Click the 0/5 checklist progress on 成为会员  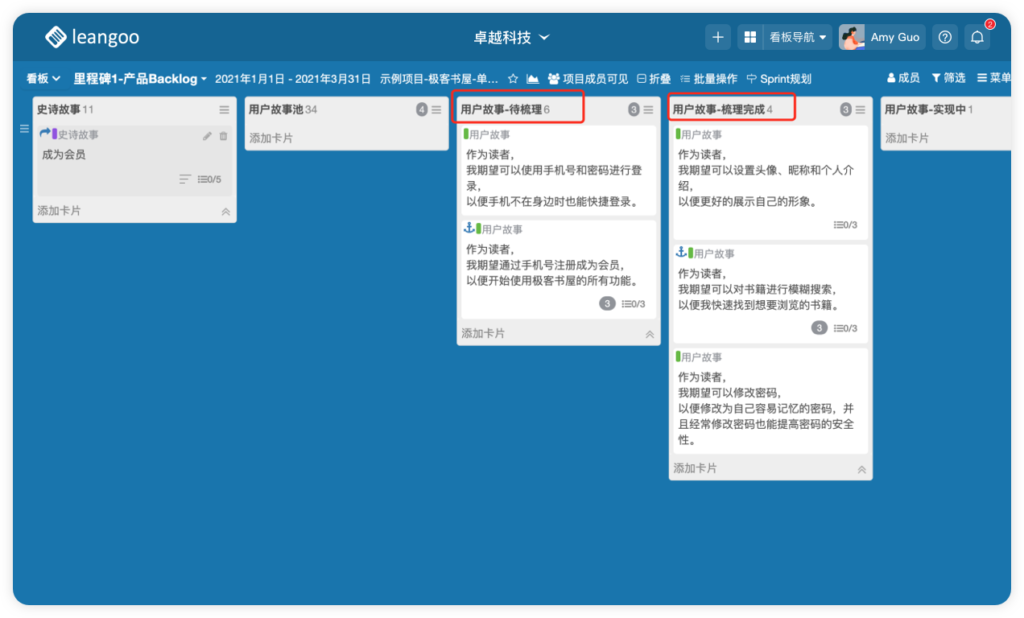click(x=209, y=179)
